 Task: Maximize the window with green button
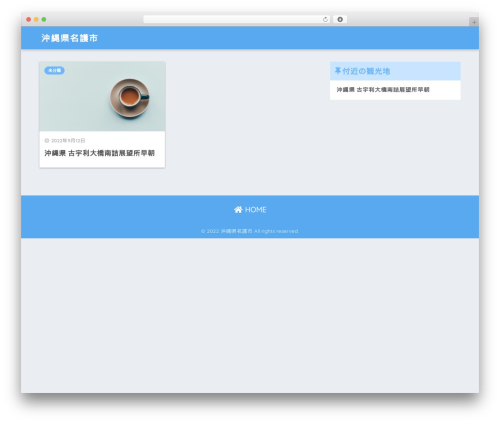[44, 20]
